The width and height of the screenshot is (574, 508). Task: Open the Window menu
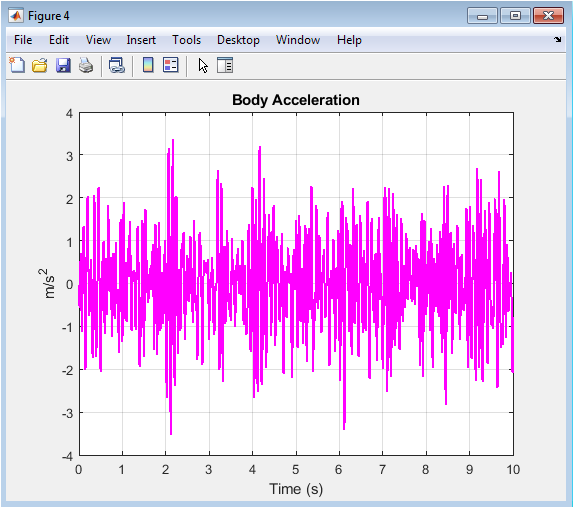coord(298,40)
